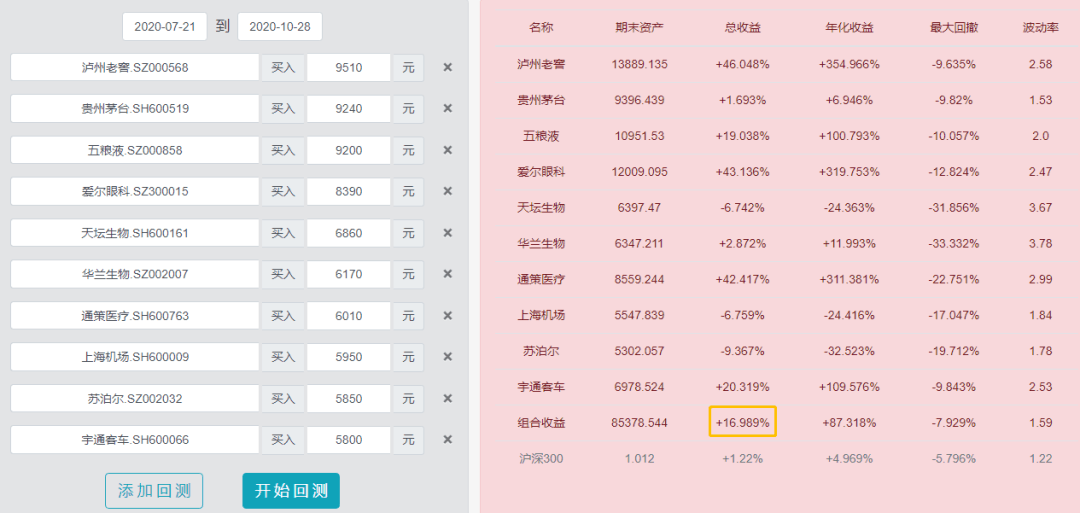
Task: Focus amount field showing 6860
Action: 349,233
